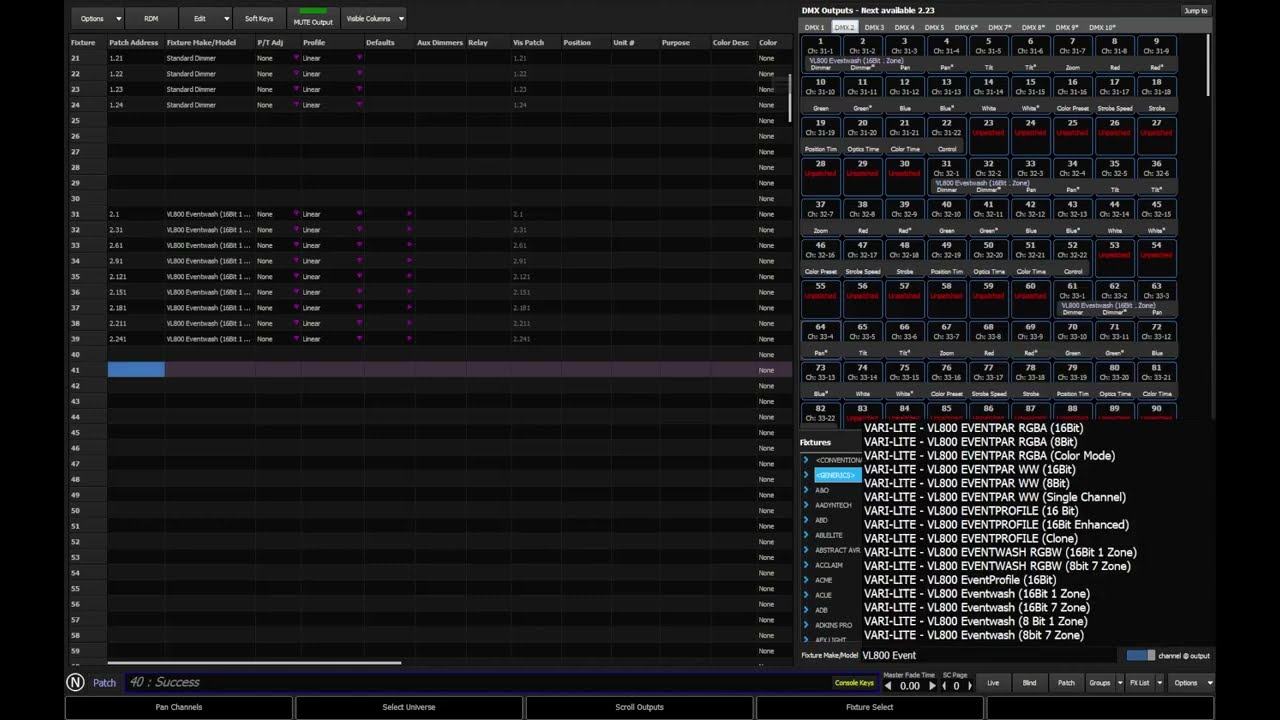Toggle the MUTE Output button

pyautogui.click(x=313, y=18)
